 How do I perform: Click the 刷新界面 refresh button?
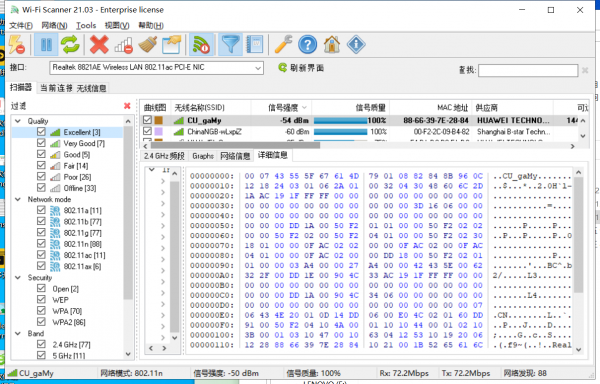[x=301, y=68]
